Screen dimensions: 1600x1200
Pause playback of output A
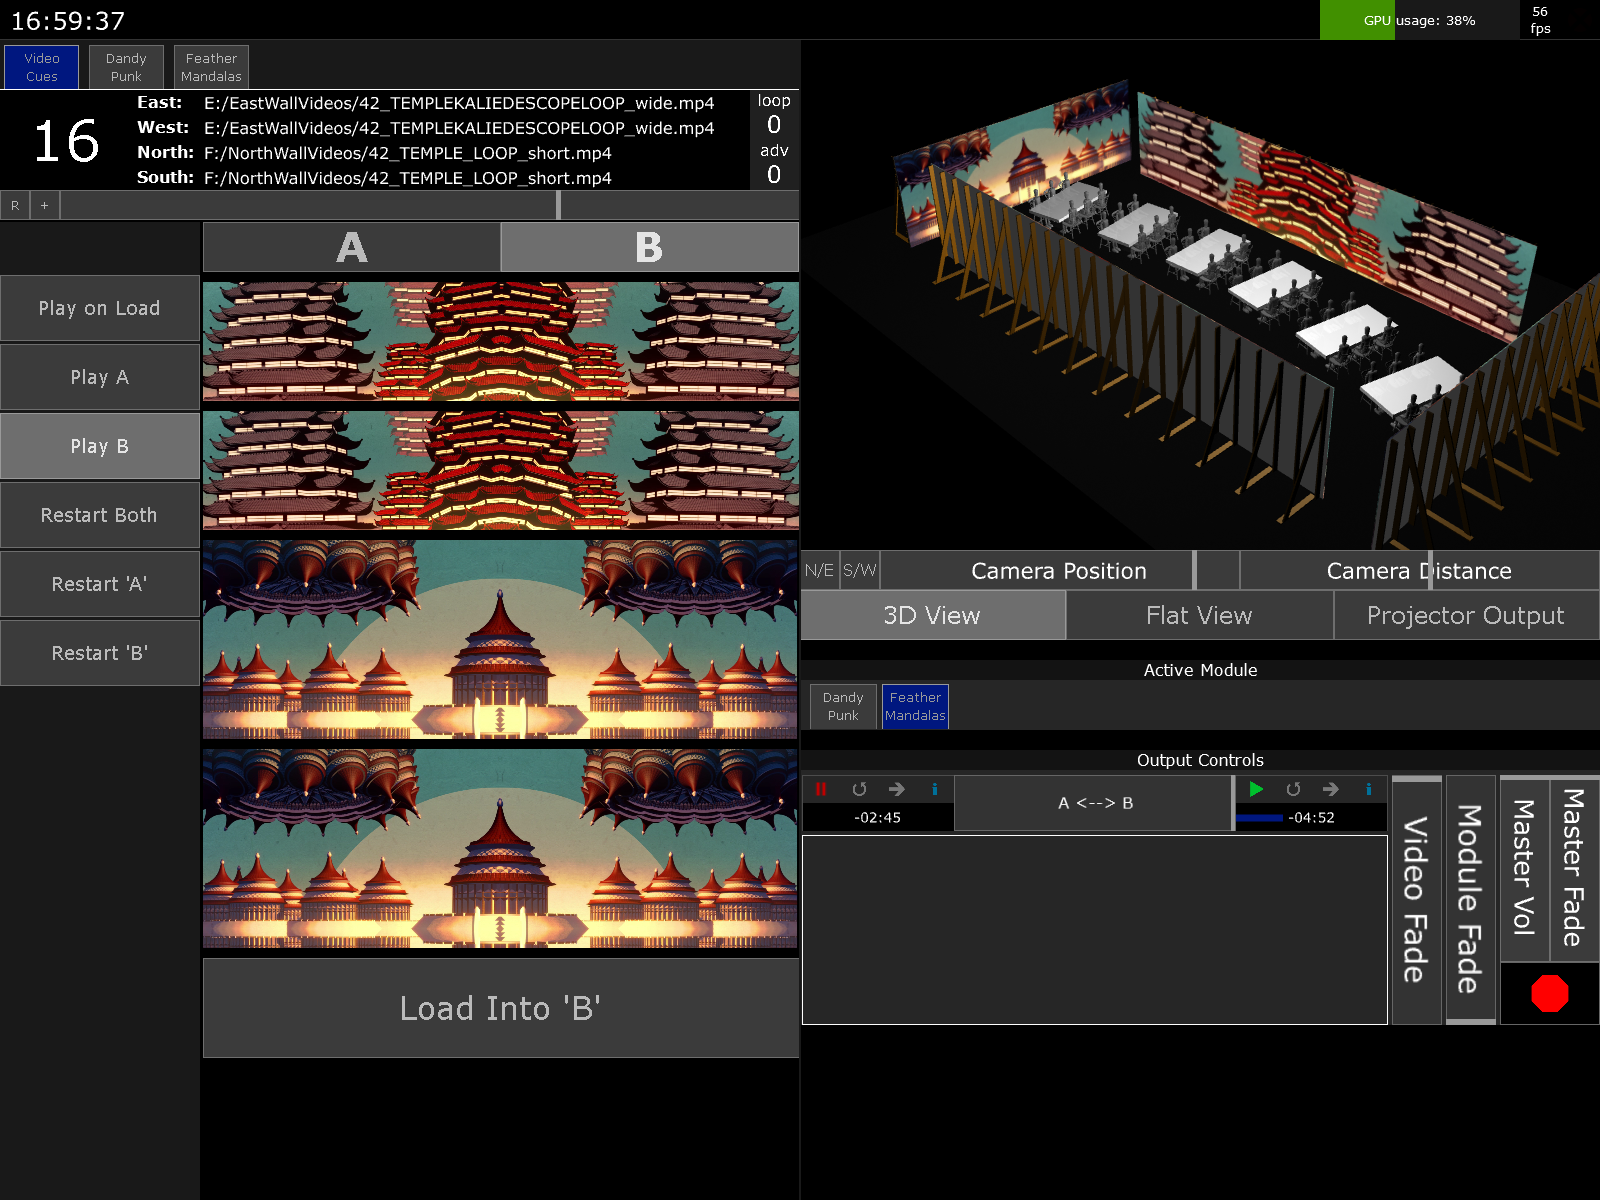821,789
